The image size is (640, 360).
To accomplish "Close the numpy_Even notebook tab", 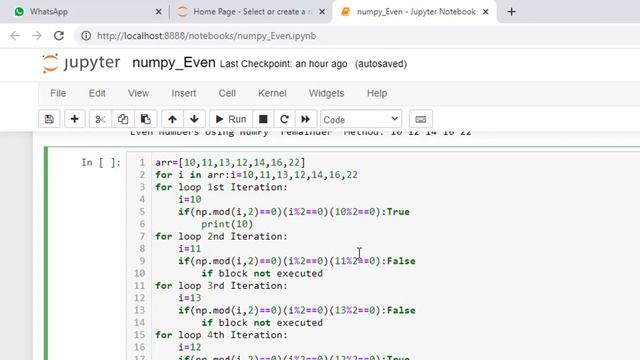I will tap(486, 12).
